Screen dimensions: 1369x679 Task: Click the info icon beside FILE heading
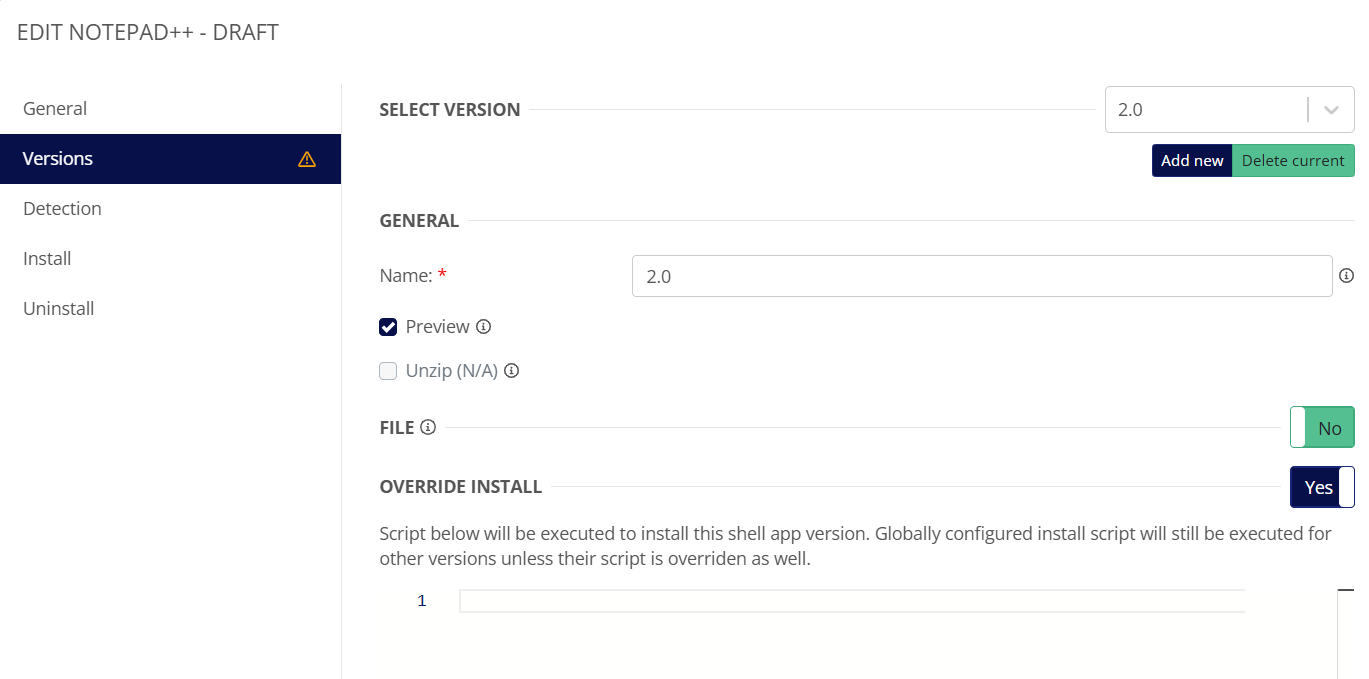(x=428, y=428)
